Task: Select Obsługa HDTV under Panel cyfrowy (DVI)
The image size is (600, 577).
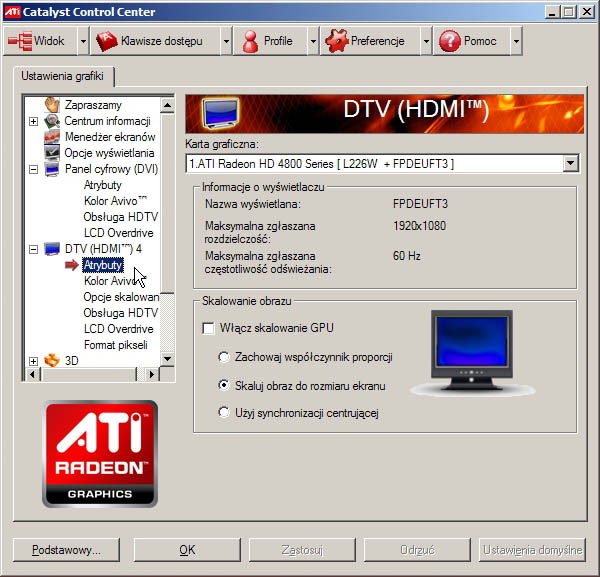Action: click(x=121, y=217)
